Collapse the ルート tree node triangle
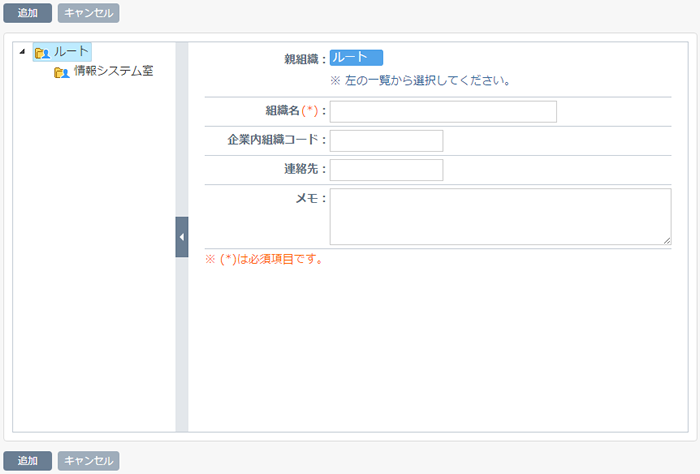Screen dimensions: 700x474 tap(22, 52)
